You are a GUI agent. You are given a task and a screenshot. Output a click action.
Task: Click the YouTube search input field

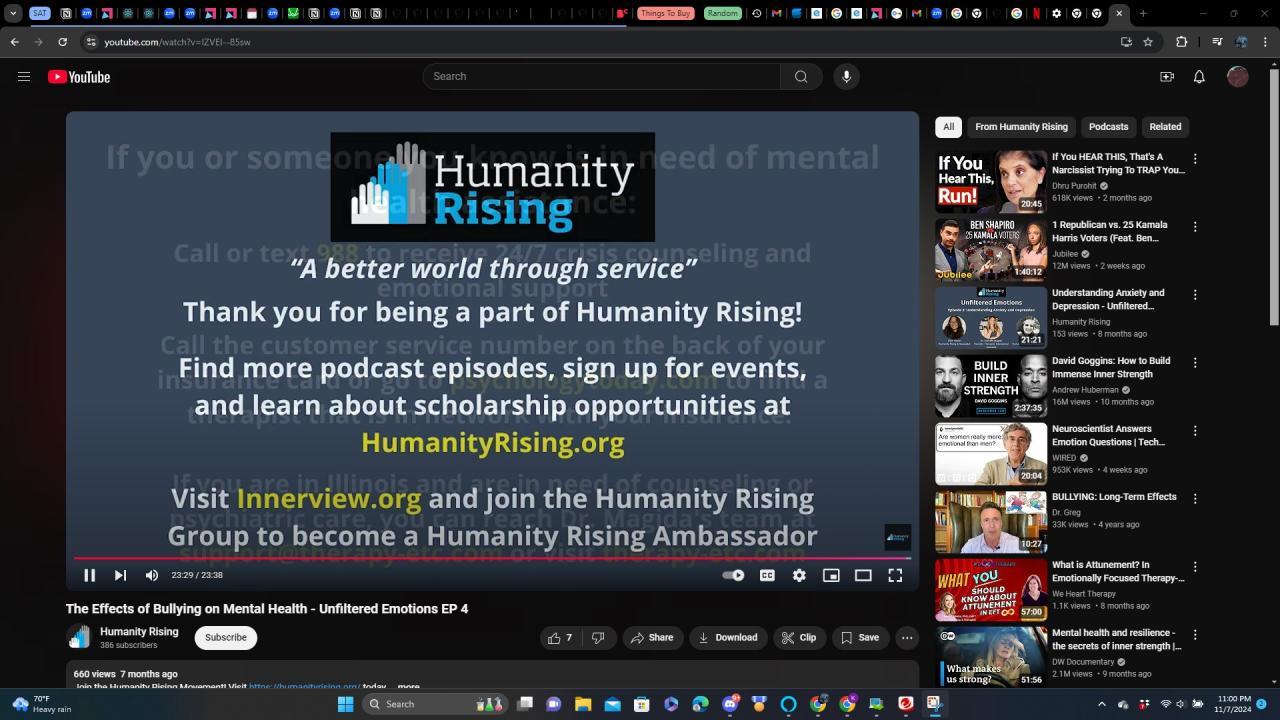[601, 77]
